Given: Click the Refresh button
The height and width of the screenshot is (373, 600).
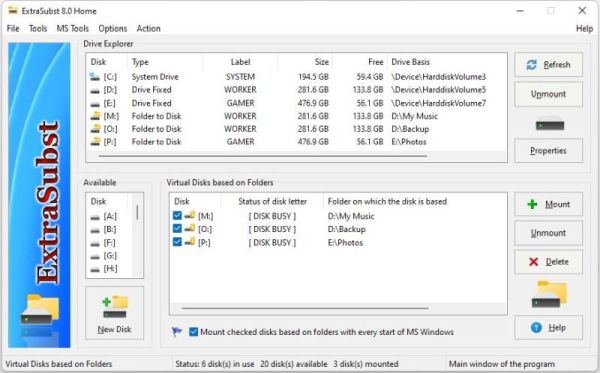Looking at the screenshot, I should [548, 65].
